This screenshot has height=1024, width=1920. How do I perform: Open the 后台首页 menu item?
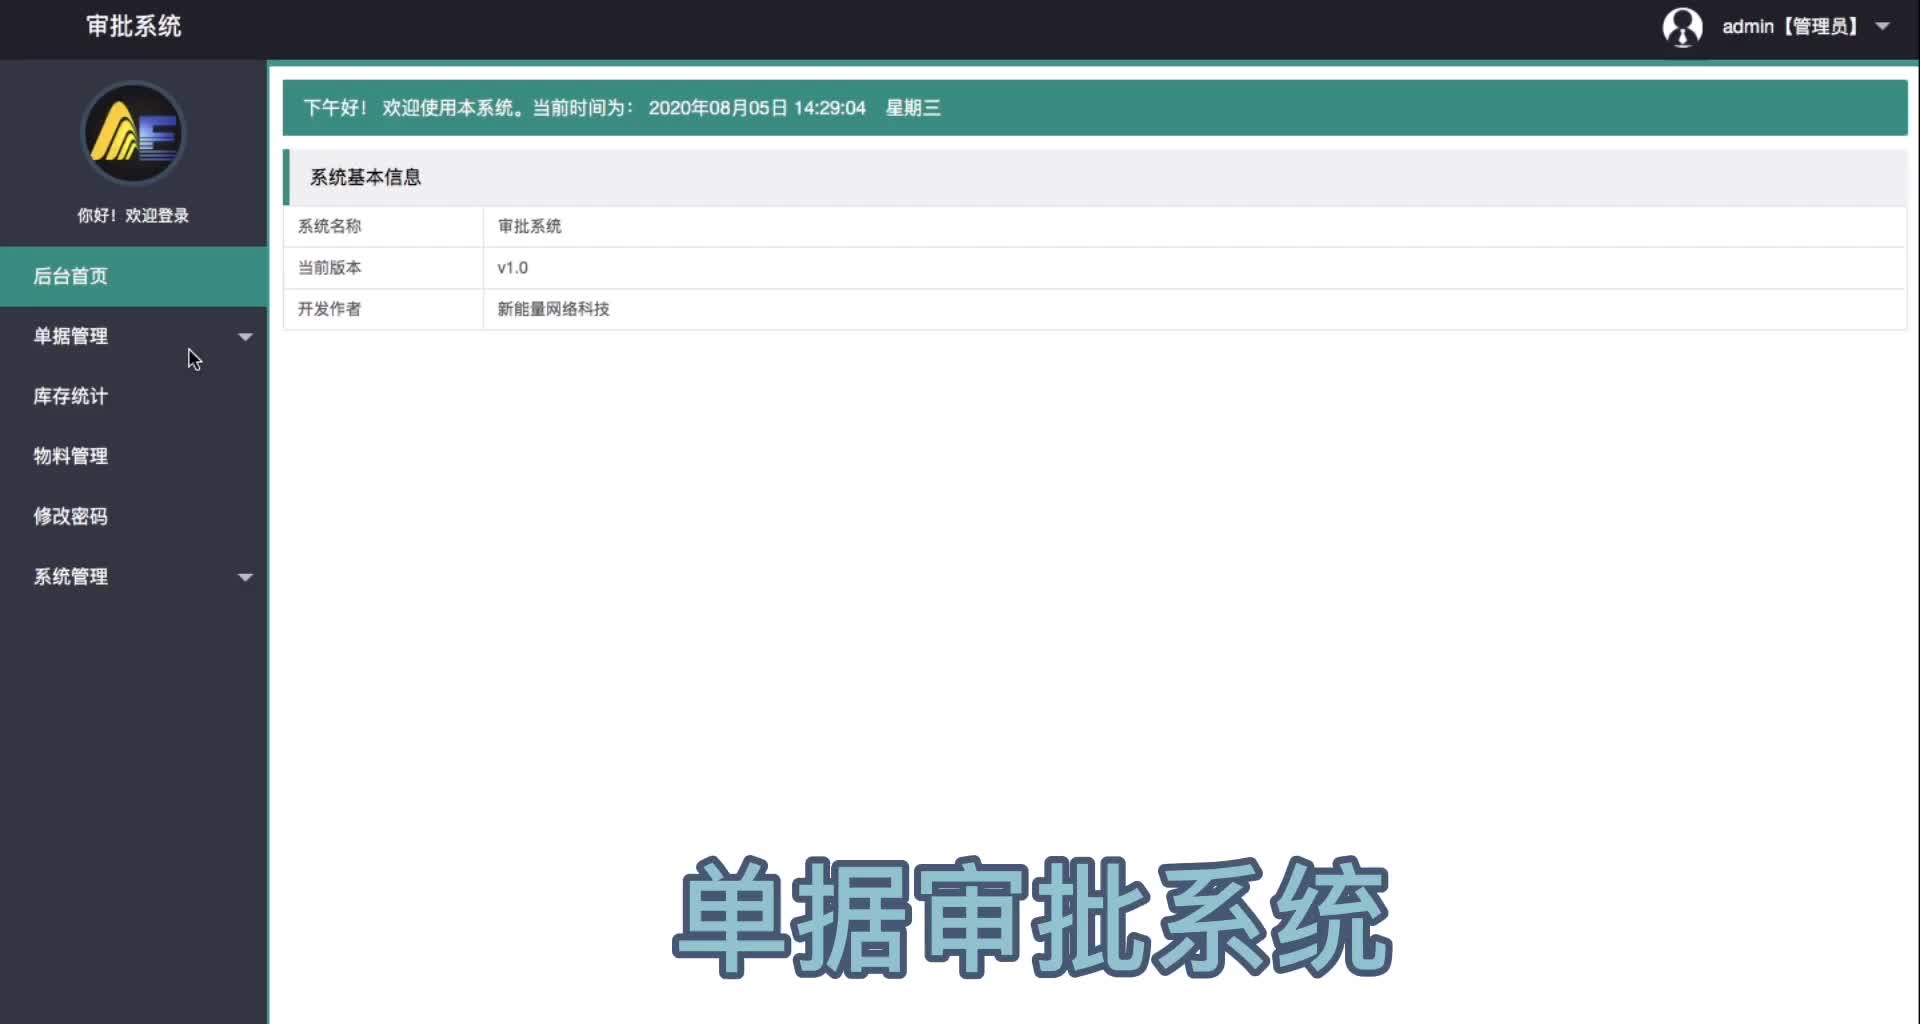134,276
